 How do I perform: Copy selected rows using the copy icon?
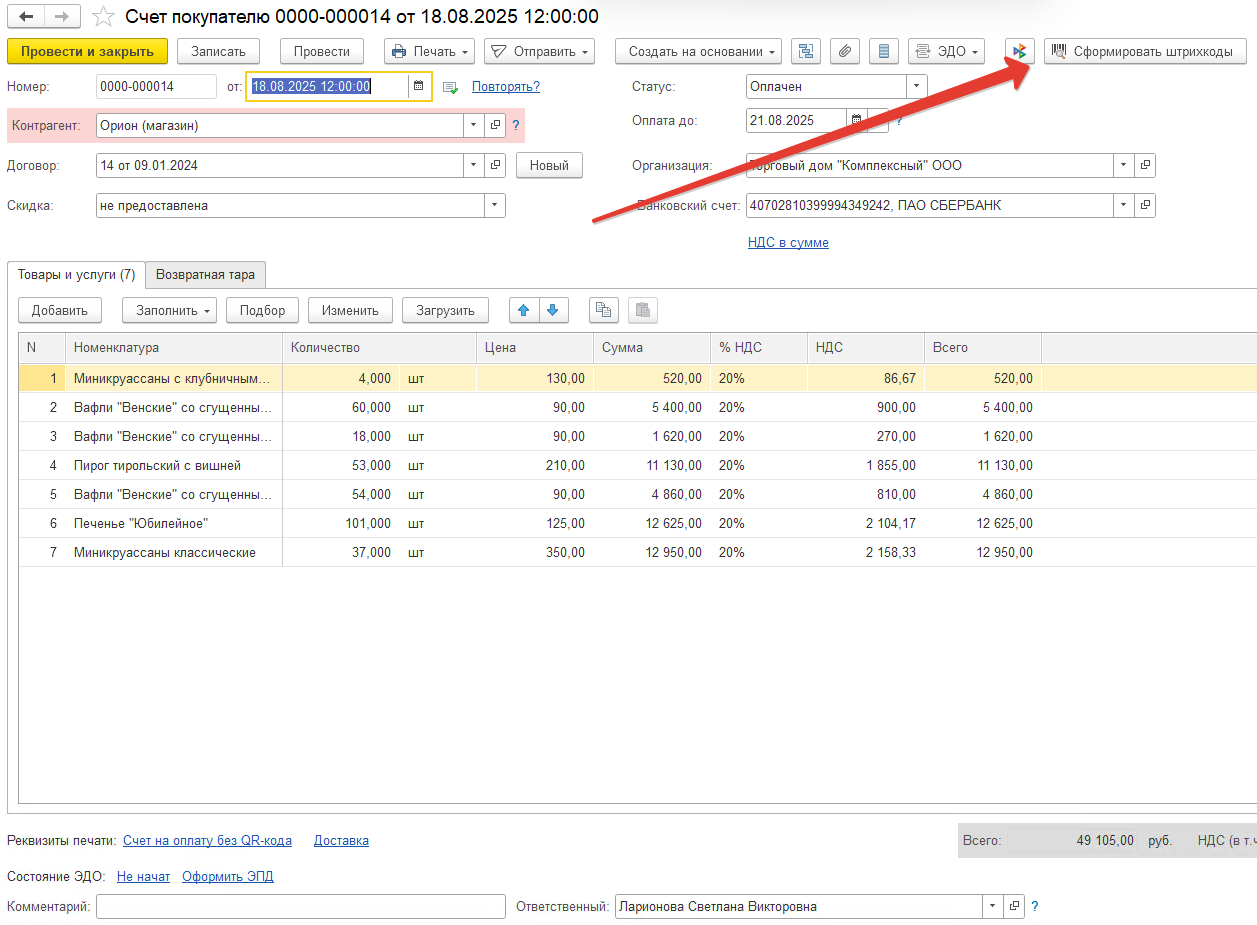[603, 311]
